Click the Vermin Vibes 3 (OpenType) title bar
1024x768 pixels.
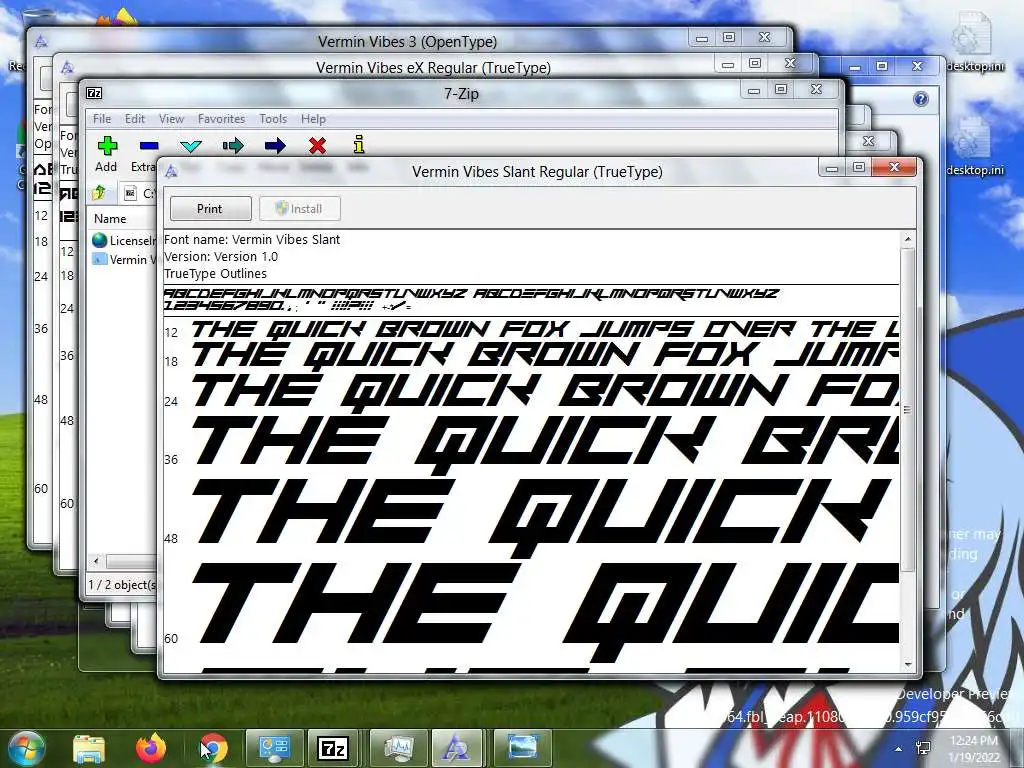click(x=408, y=41)
